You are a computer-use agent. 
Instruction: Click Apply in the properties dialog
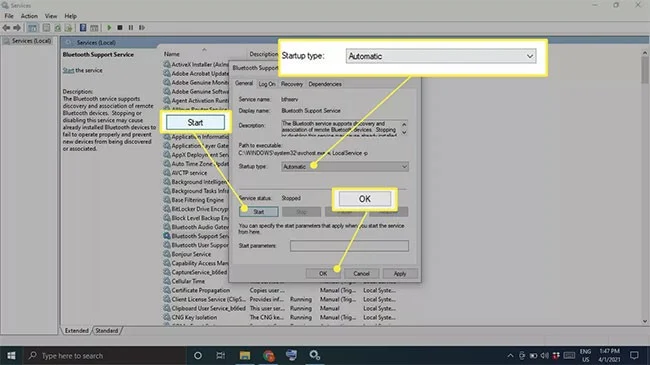[400, 273]
